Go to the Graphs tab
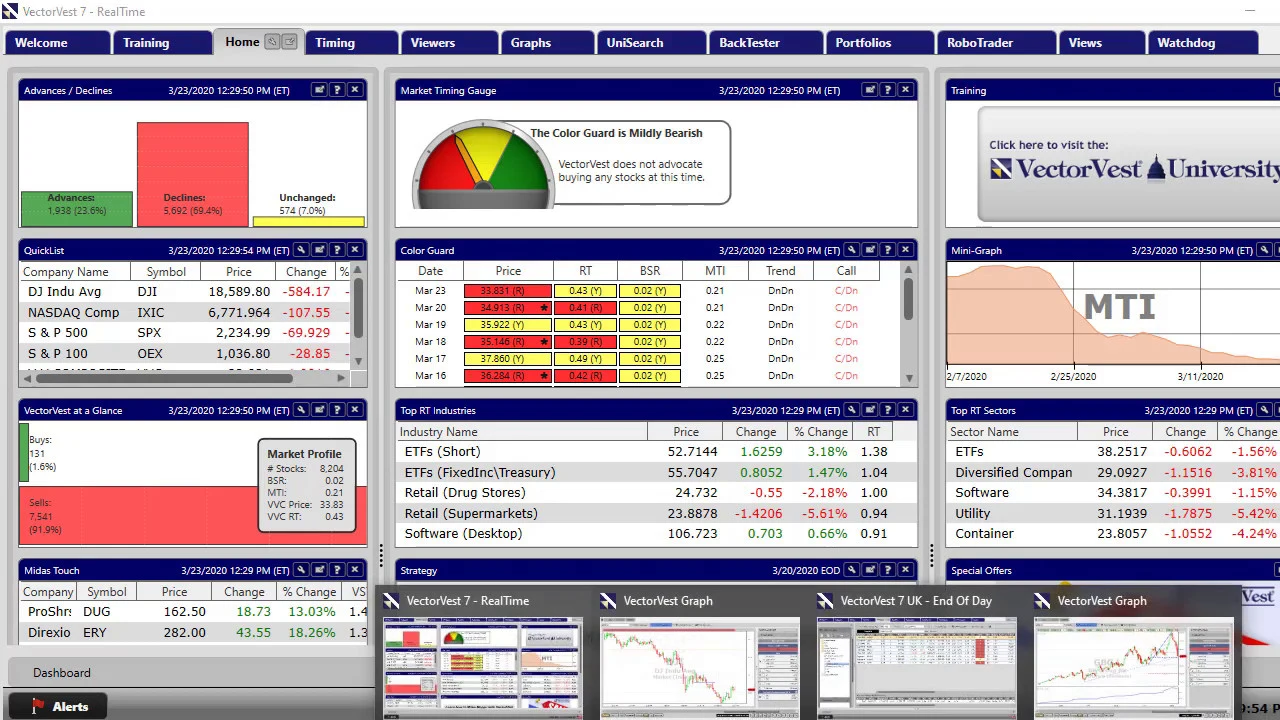The width and height of the screenshot is (1280, 720). tap(547, 43)
